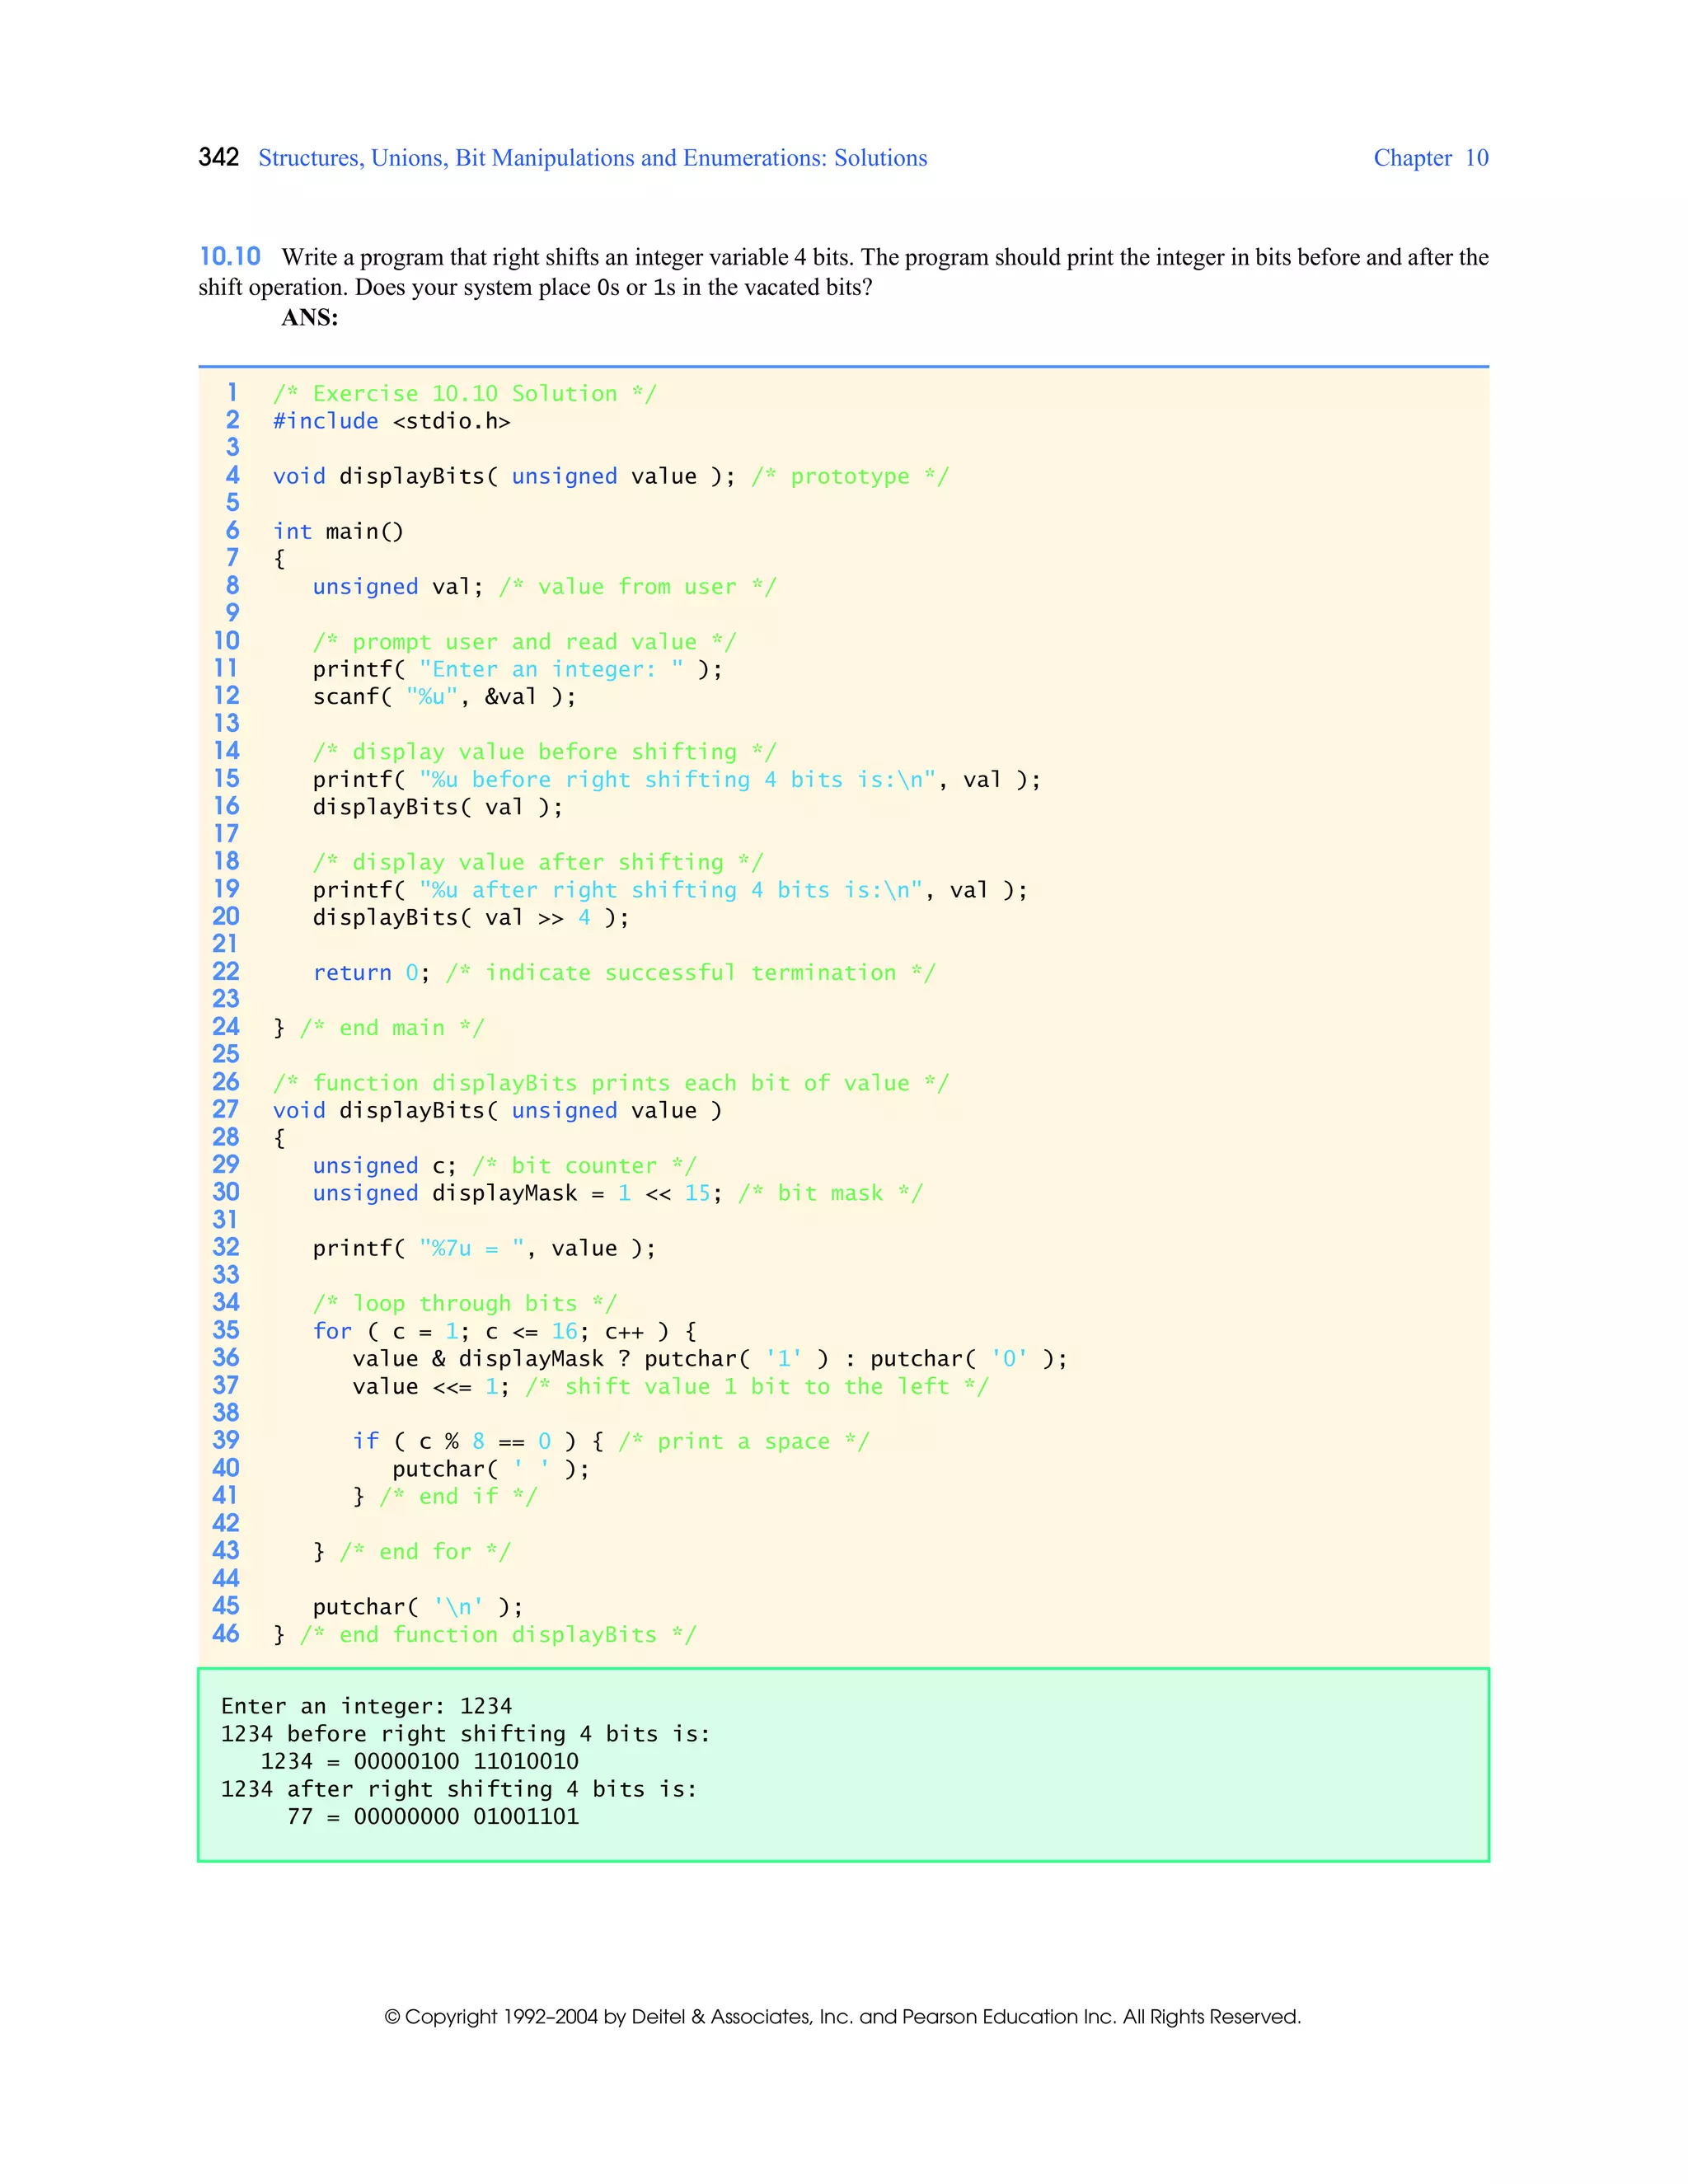Screen dimensions: 1688x2184
Task: Click comment 'display value before shifting'
Action: [544, 752]
